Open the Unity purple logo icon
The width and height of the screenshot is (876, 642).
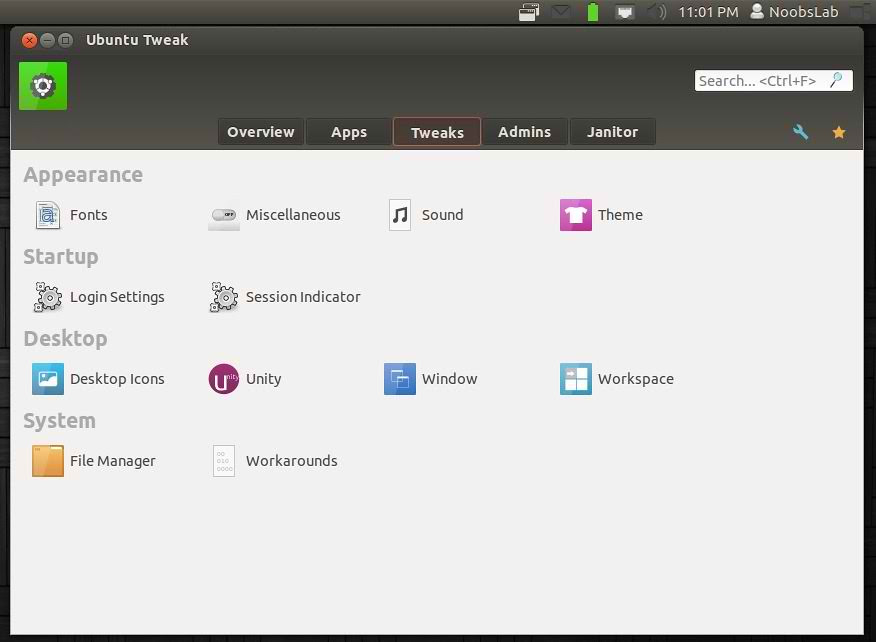click(223, 379)
